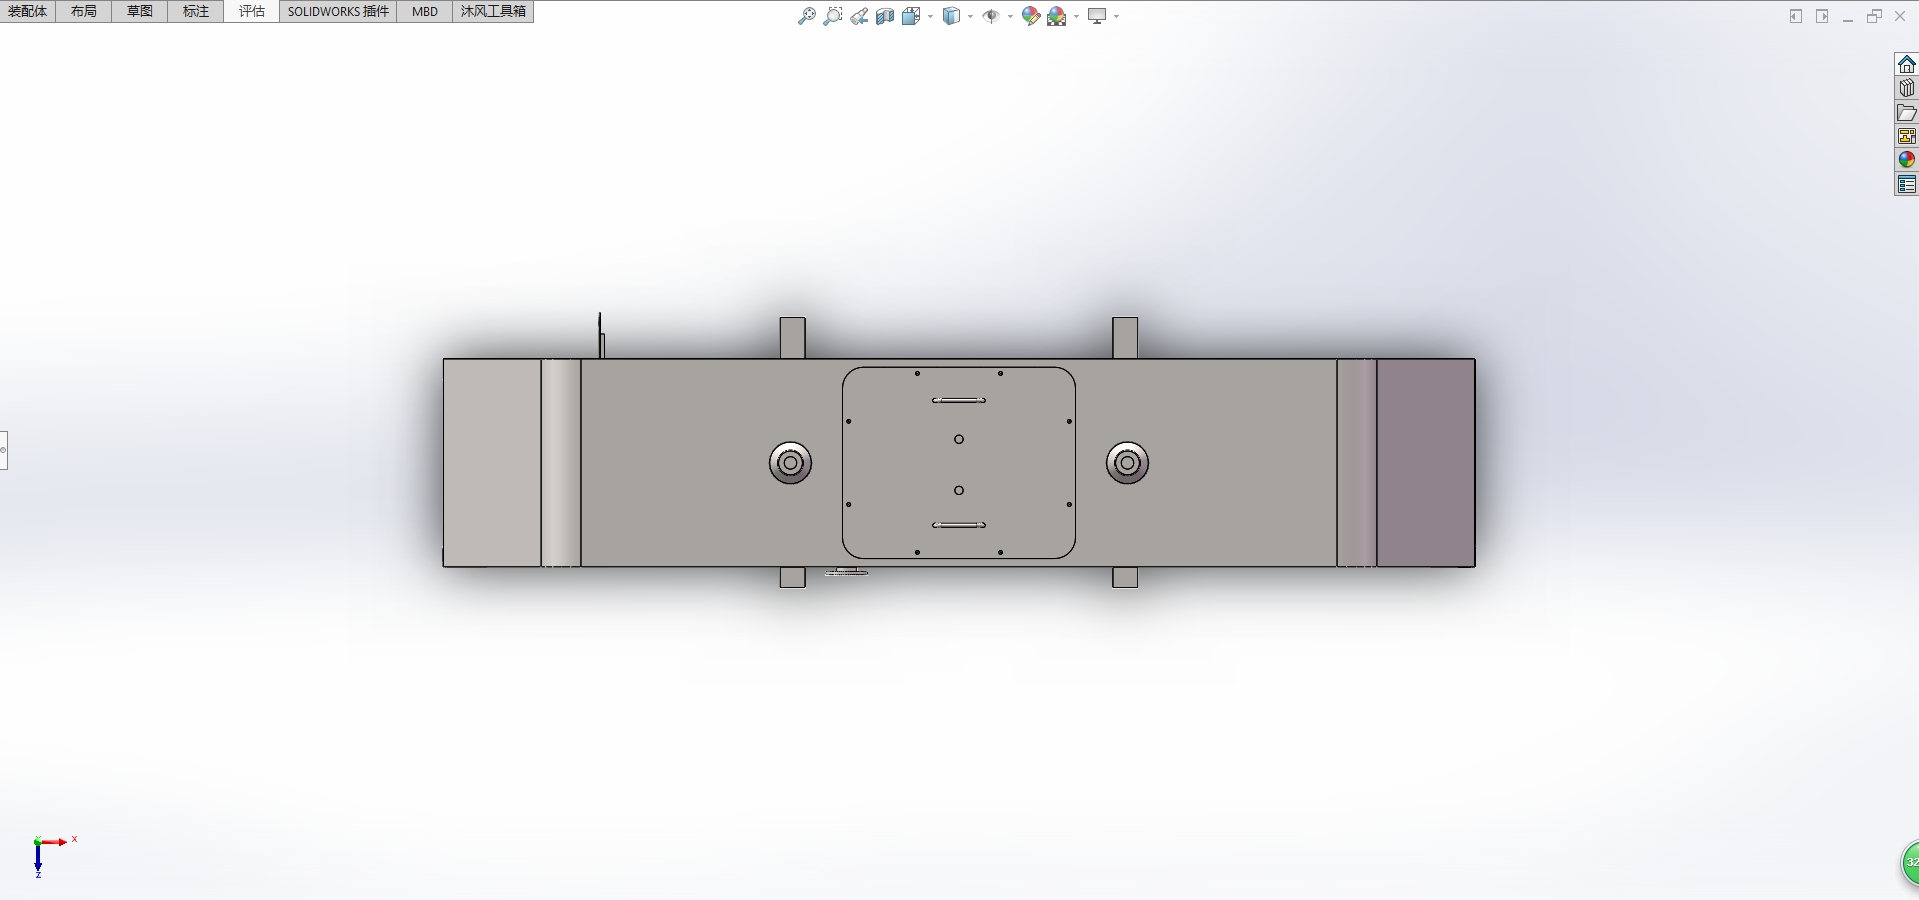Switch to the 装配体 tab
Image resolution: width=1919 pixels, height=900 pixels.
(x=28, y=11)
